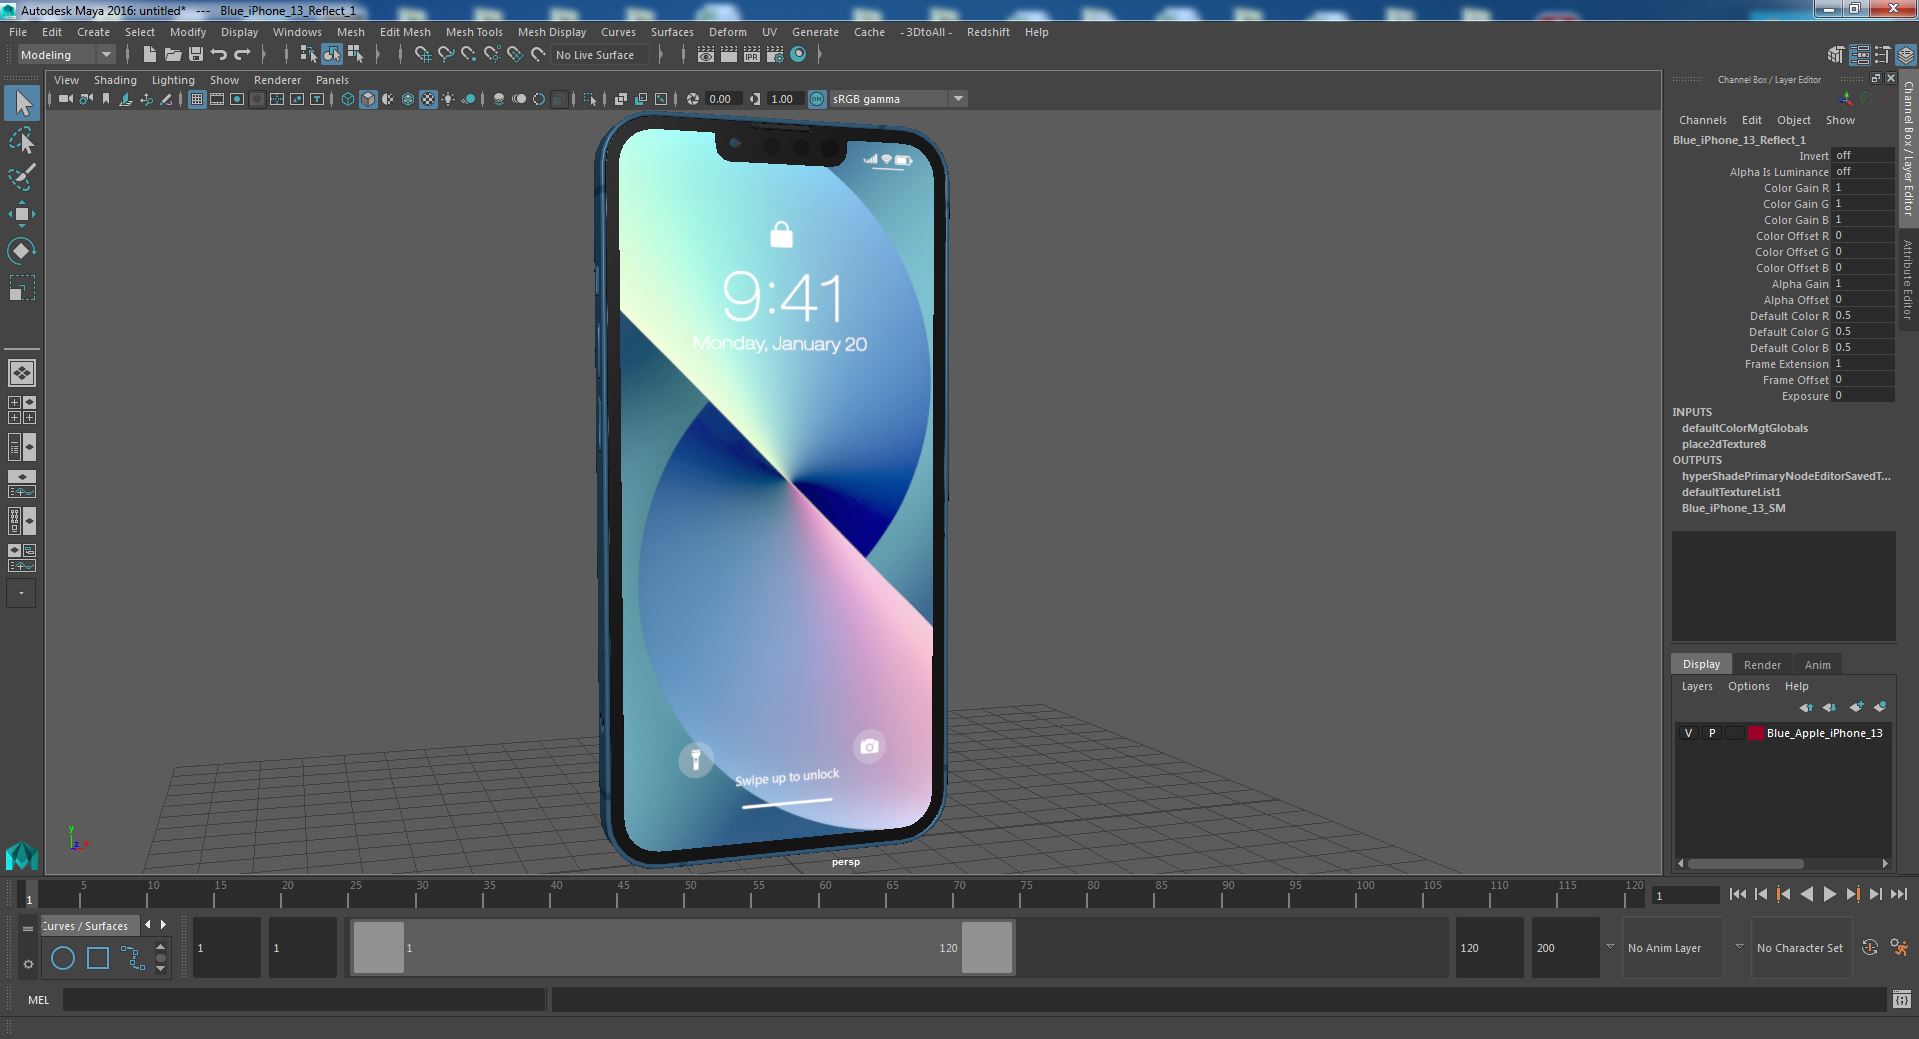Screen dimensions: 1919x1039
Task: Open the Script Editor icon
Action: [1901, 999]
